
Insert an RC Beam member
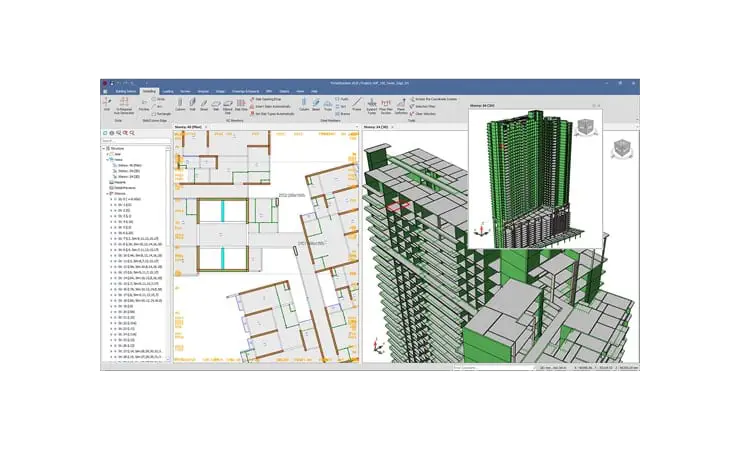coord(204,104)
